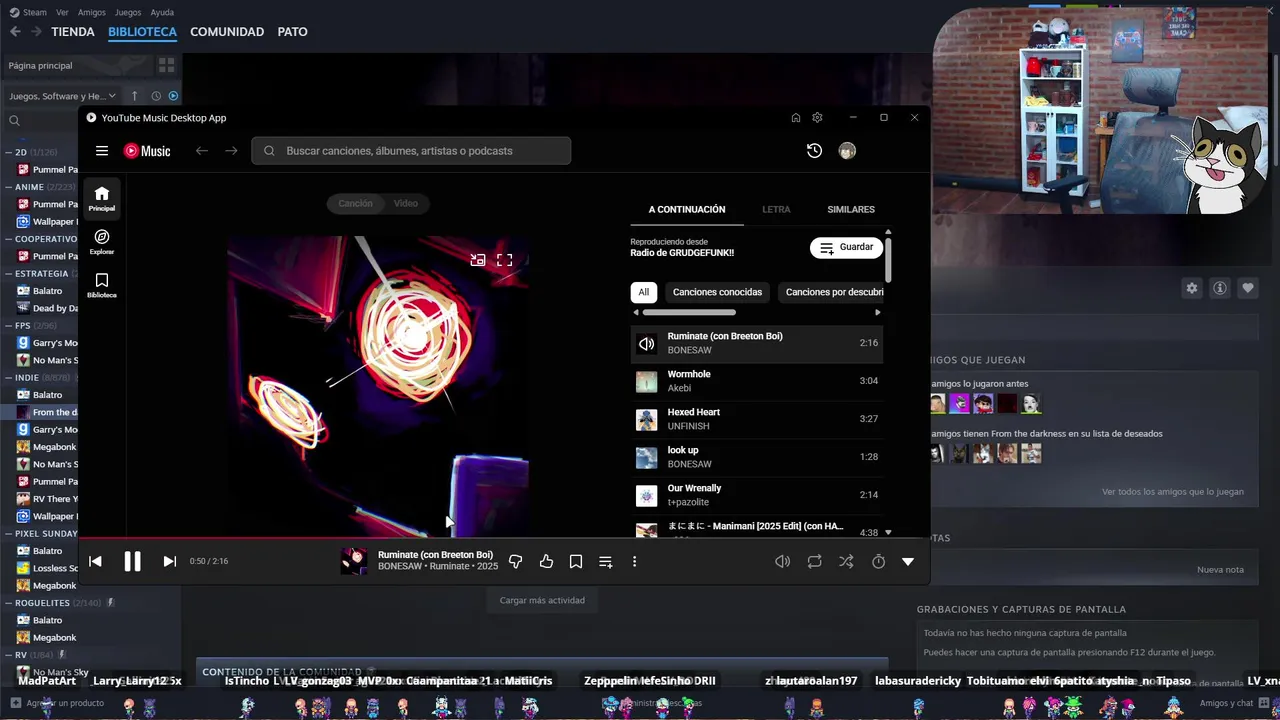The image size is (1280, 720).
Task: Click Cargar más actividad in Steam
Action: pyautogui.click(x=542, y=600)
